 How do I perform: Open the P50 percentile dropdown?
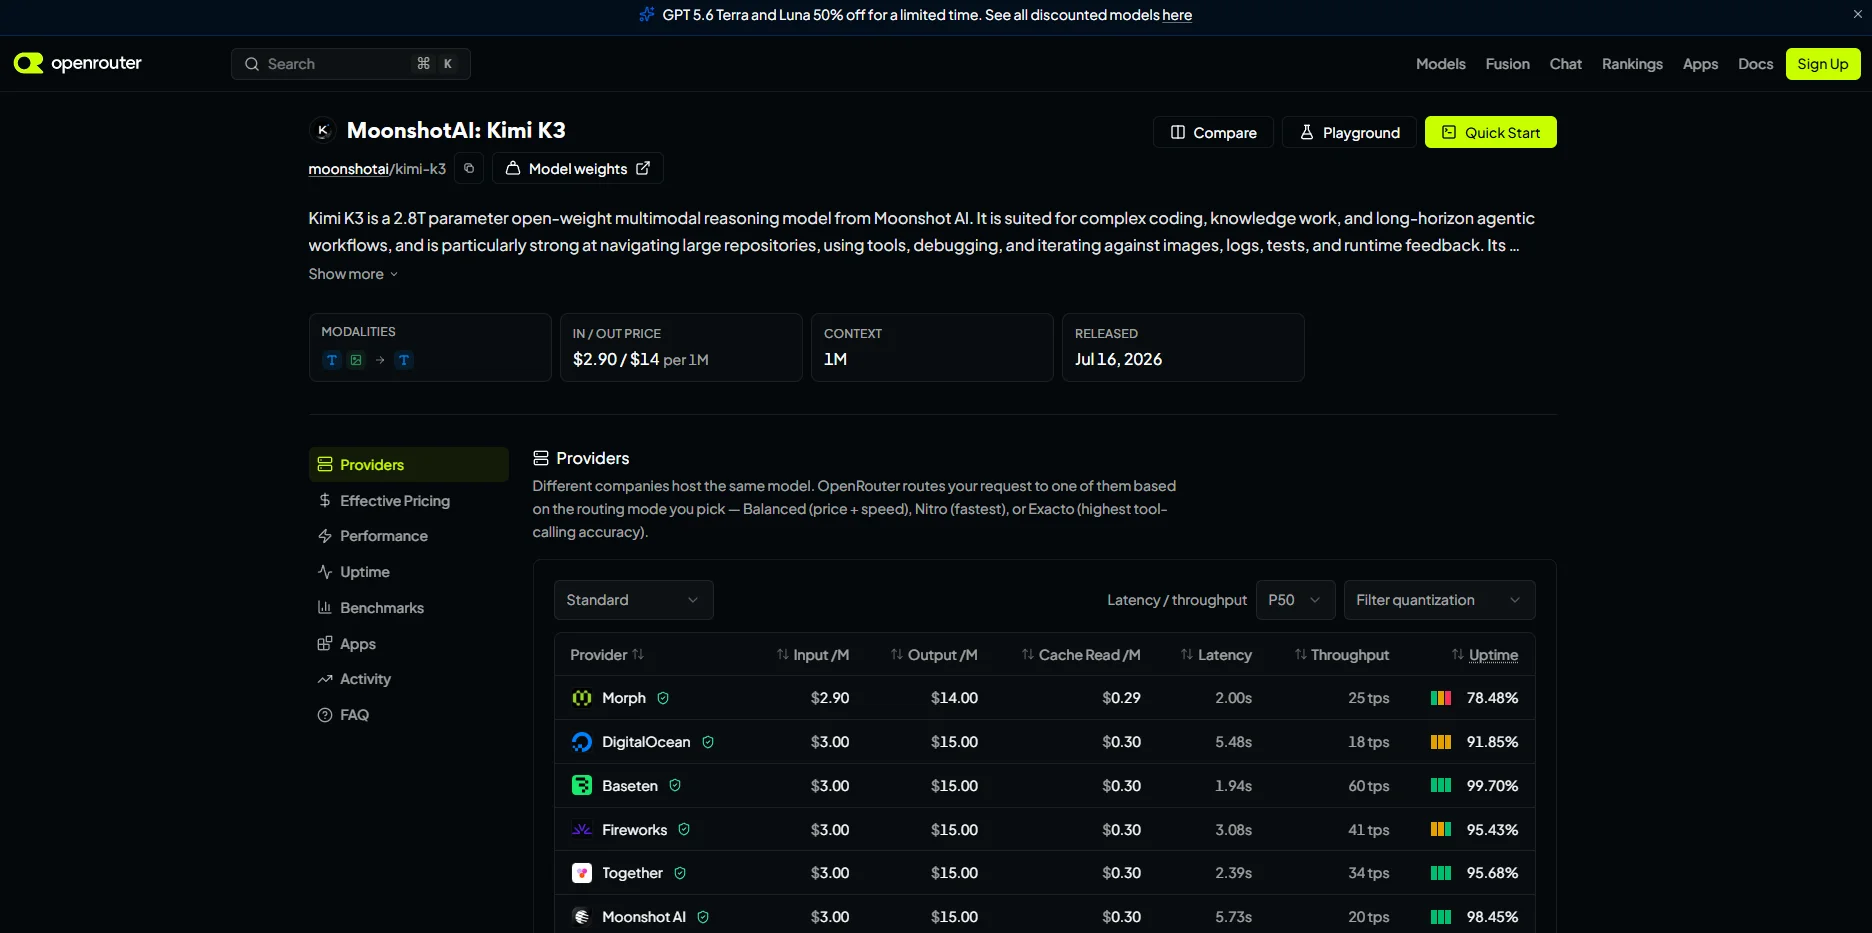click(1295, 600)
